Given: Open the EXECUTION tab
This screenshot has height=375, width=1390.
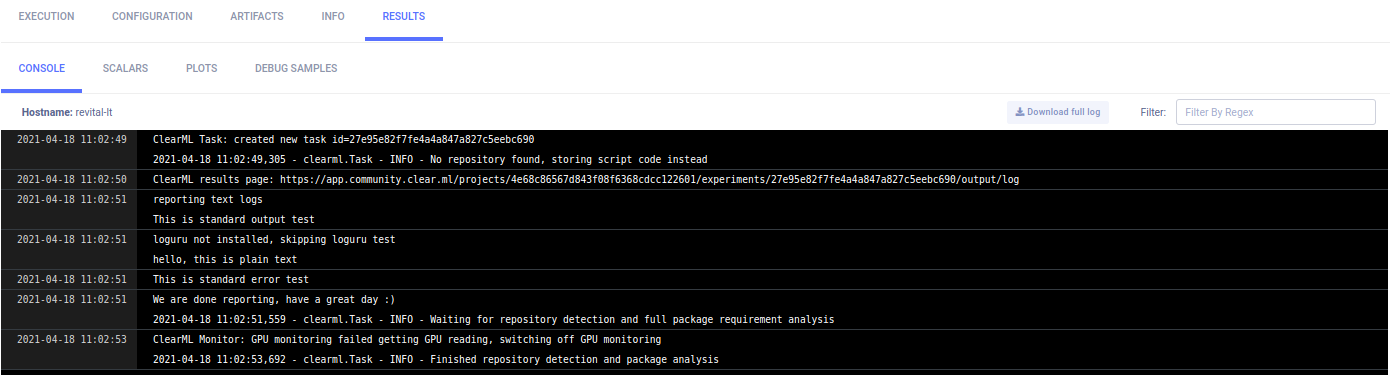Looking at the screenshot, I should click(47, 17).
